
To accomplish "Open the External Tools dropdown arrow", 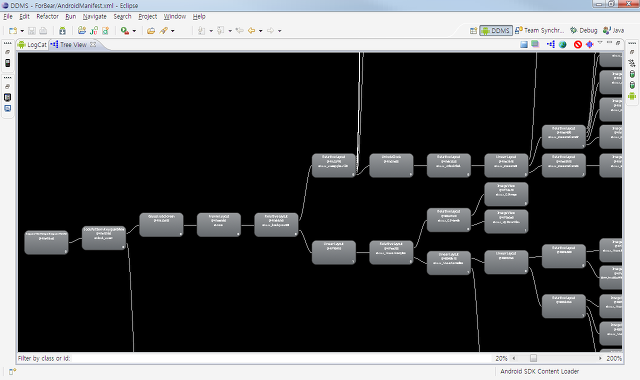I will (134, 31).
